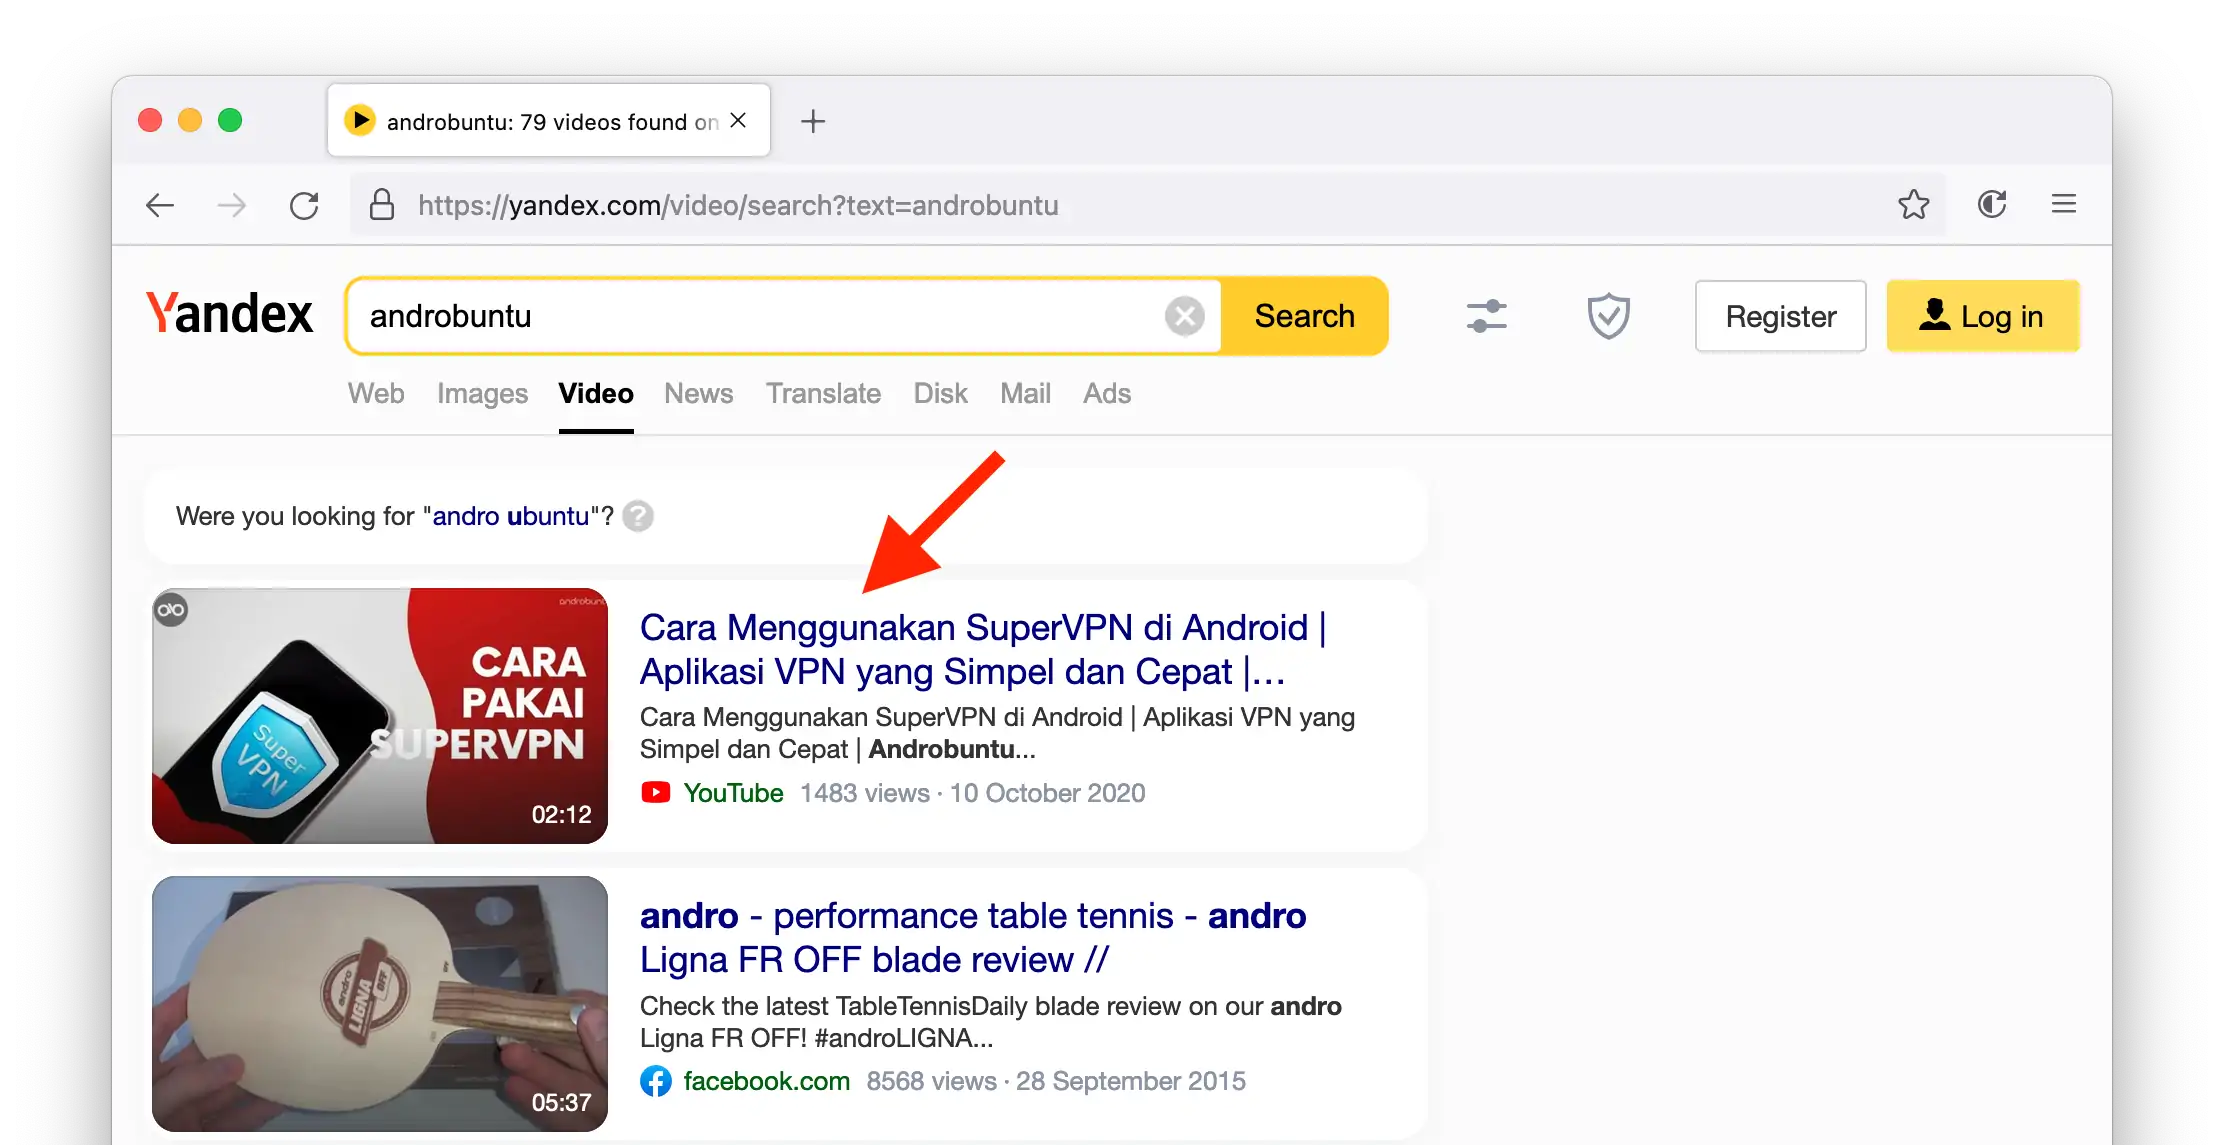Image resolution: width=2224 pixels, height=1145 pixels.
Task: Open the browser menu via hamburger icon
Action: 2064,204
